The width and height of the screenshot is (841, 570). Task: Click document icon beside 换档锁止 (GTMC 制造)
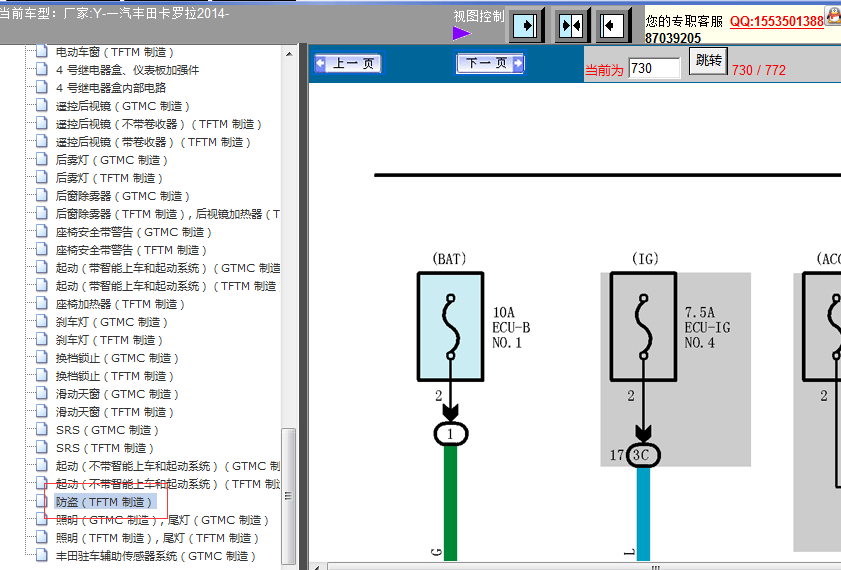point(42,357)
